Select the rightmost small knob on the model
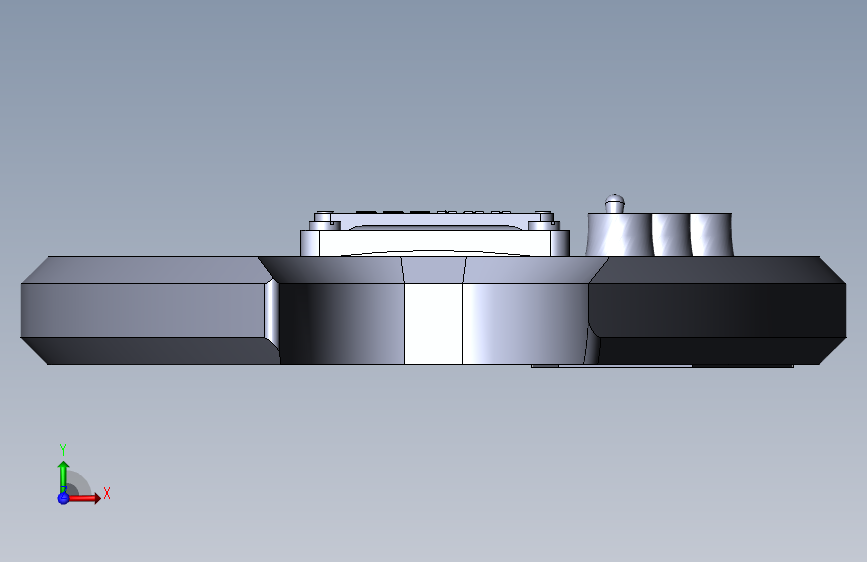 pos(712,235)
